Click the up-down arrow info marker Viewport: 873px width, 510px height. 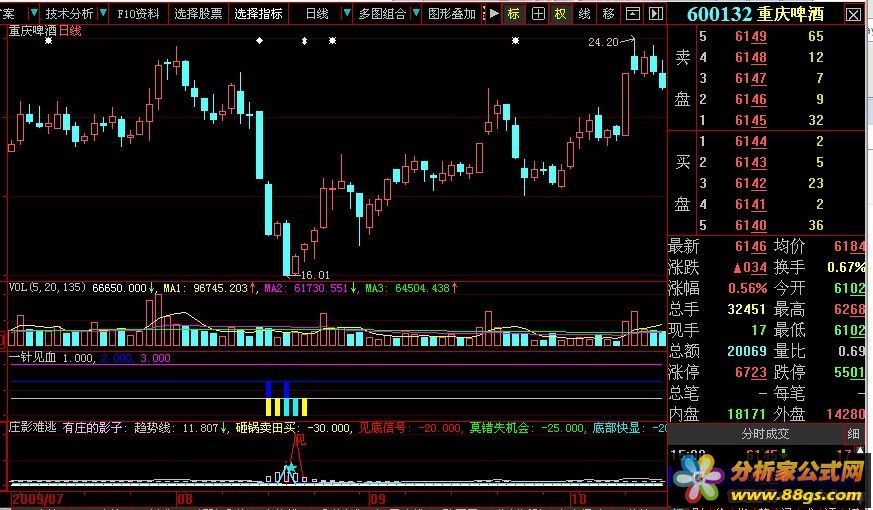click(304, 41)
